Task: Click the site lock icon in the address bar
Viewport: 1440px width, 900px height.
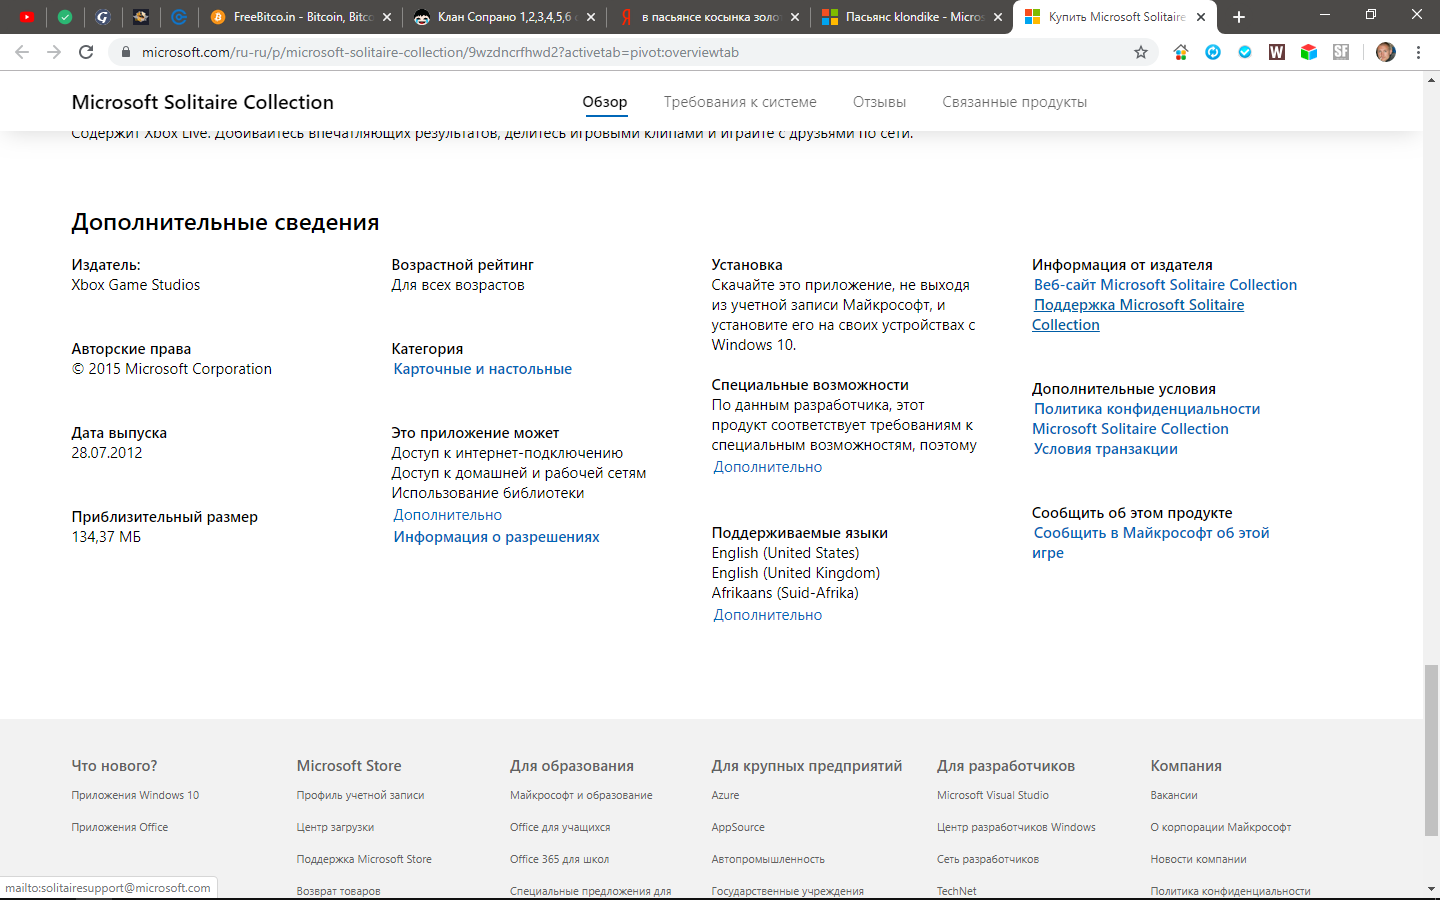Action: (x=126, y=52)
